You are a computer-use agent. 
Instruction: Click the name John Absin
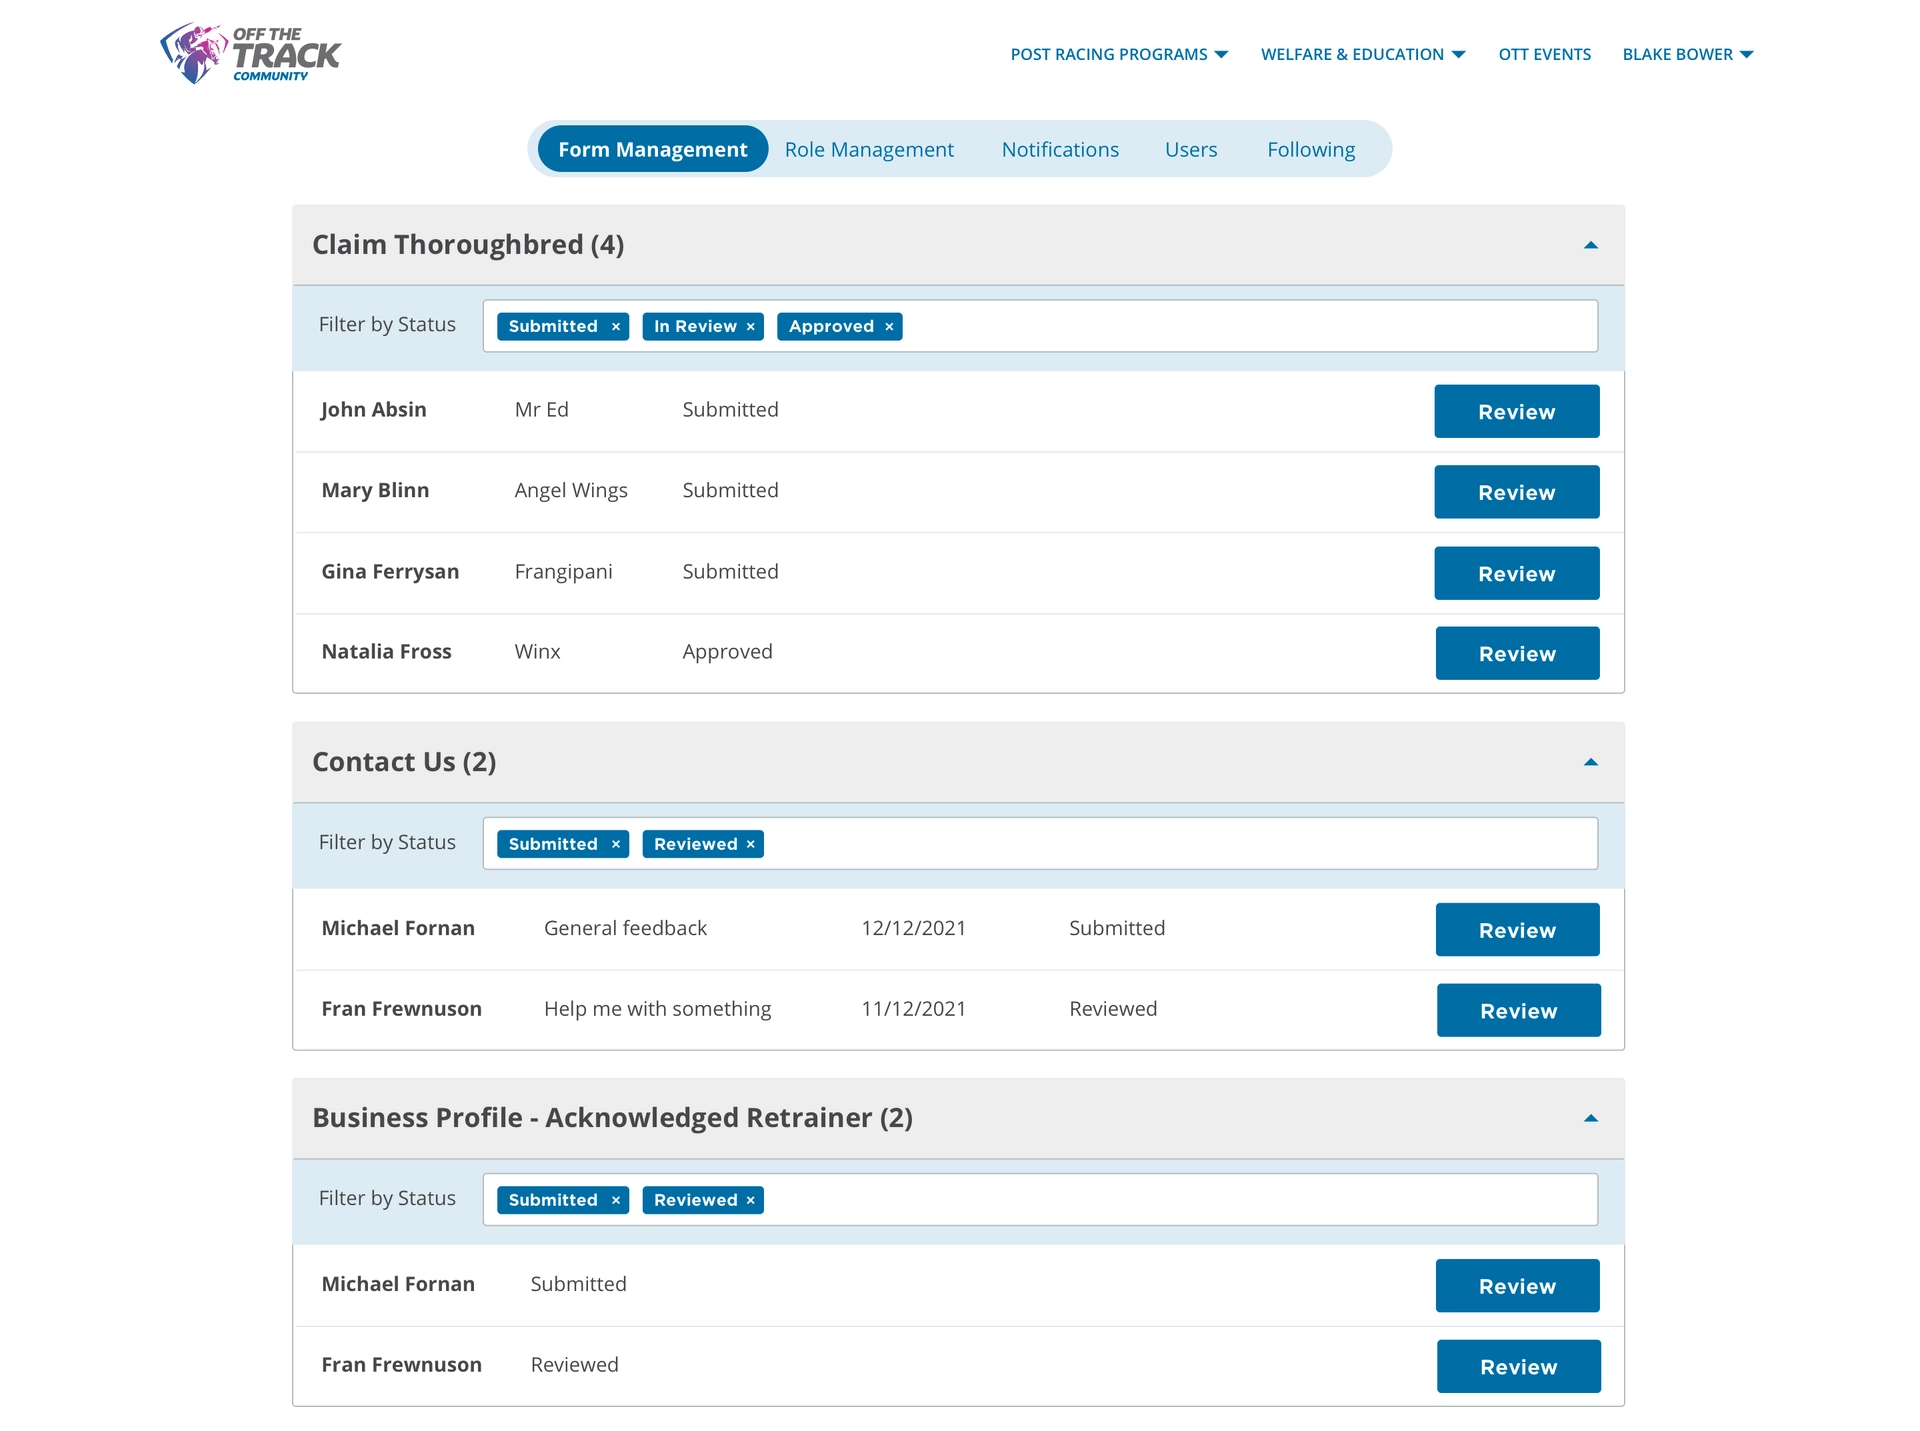coord(374,410)
